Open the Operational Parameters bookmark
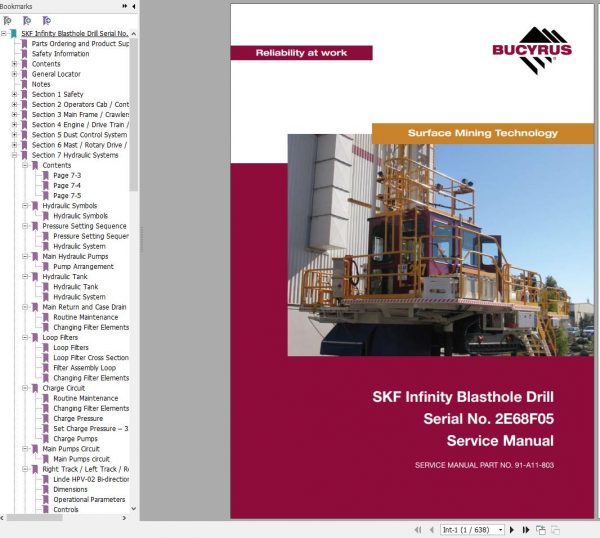 [x=89, y=499]
